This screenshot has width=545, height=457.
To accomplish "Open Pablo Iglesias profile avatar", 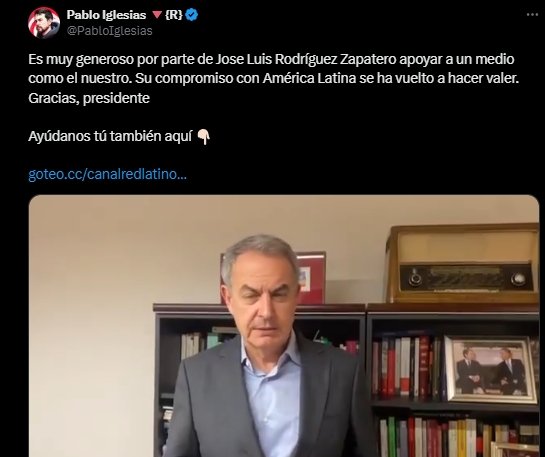I will [44, 23].
